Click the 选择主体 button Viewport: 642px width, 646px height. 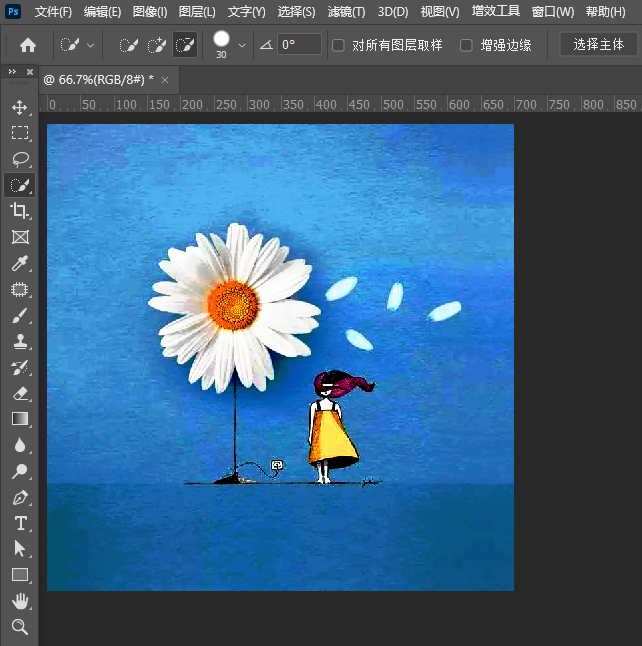(598, 44)
